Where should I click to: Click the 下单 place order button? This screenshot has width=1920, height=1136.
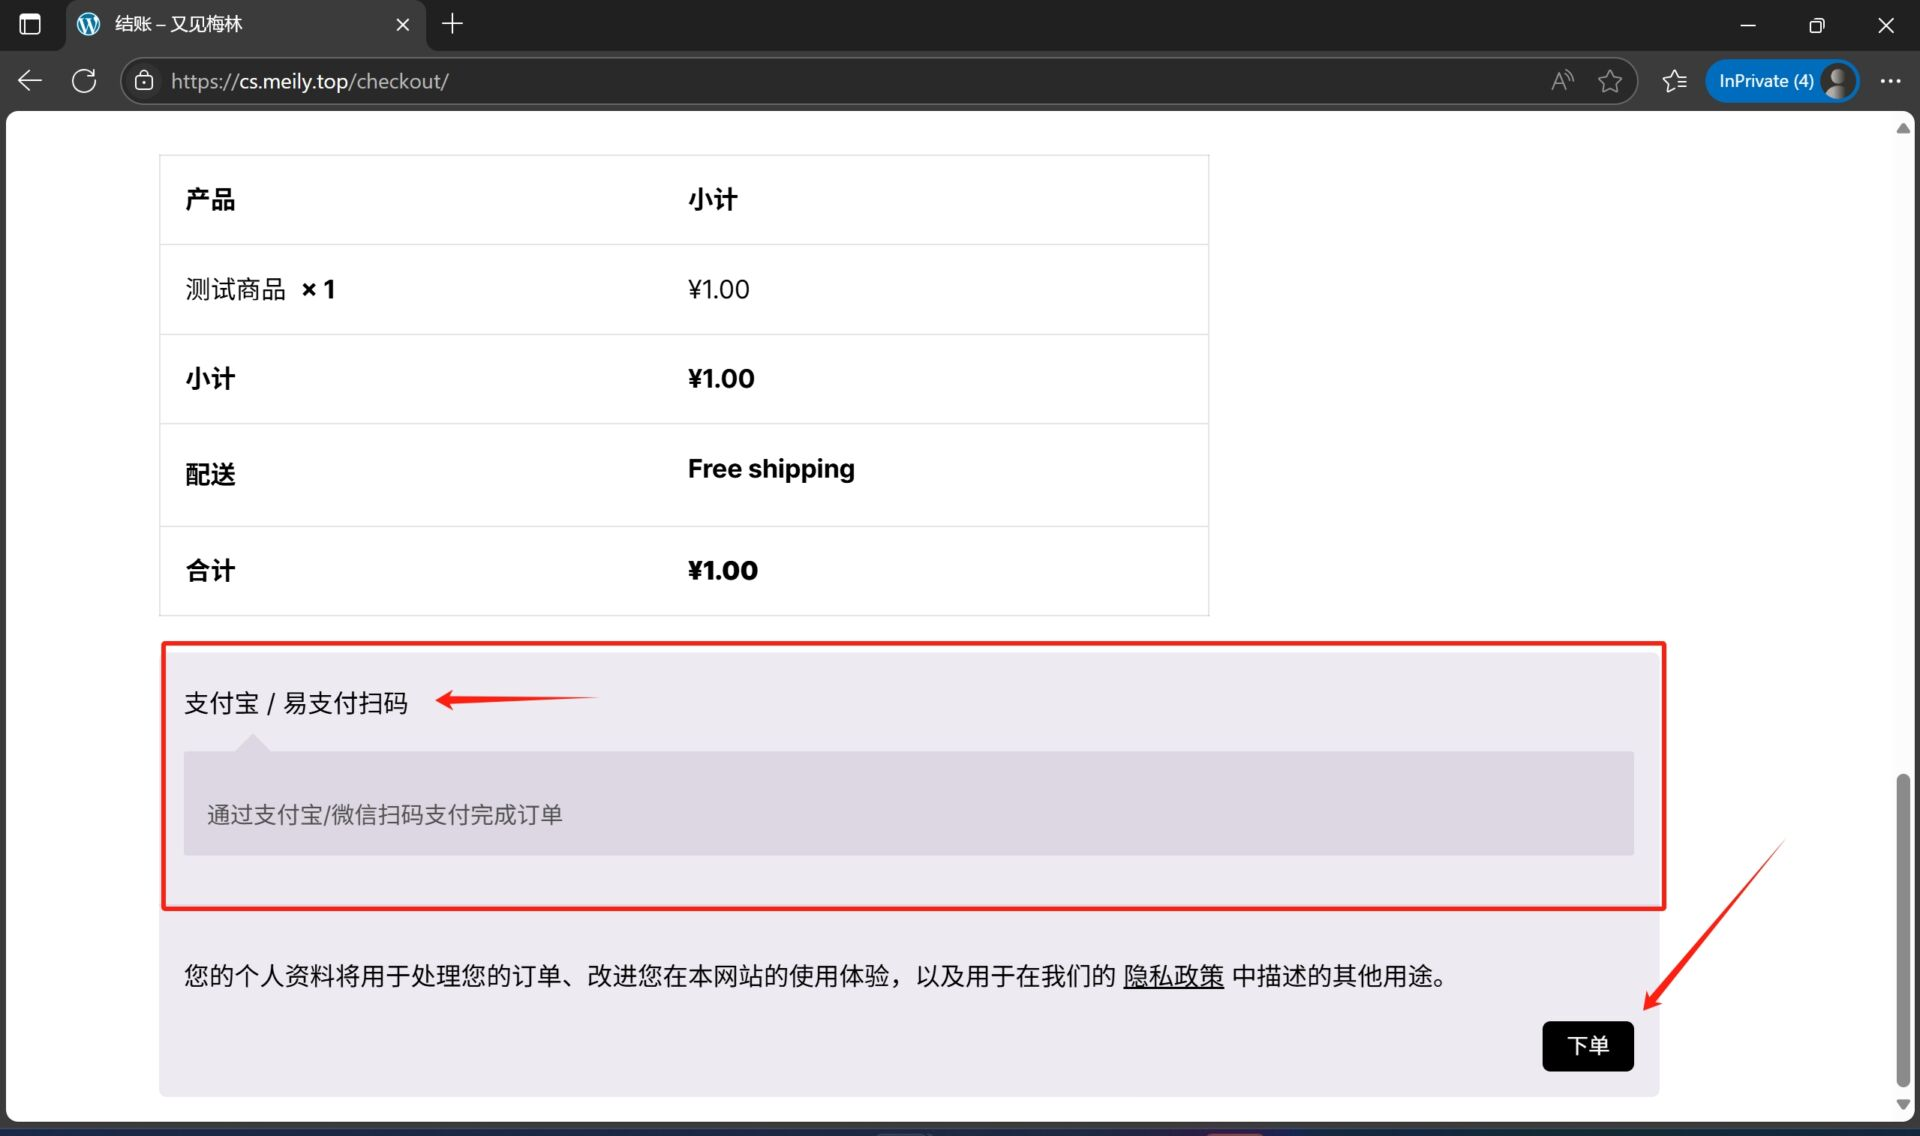pyautogui.click(x=1587, y=1046)
